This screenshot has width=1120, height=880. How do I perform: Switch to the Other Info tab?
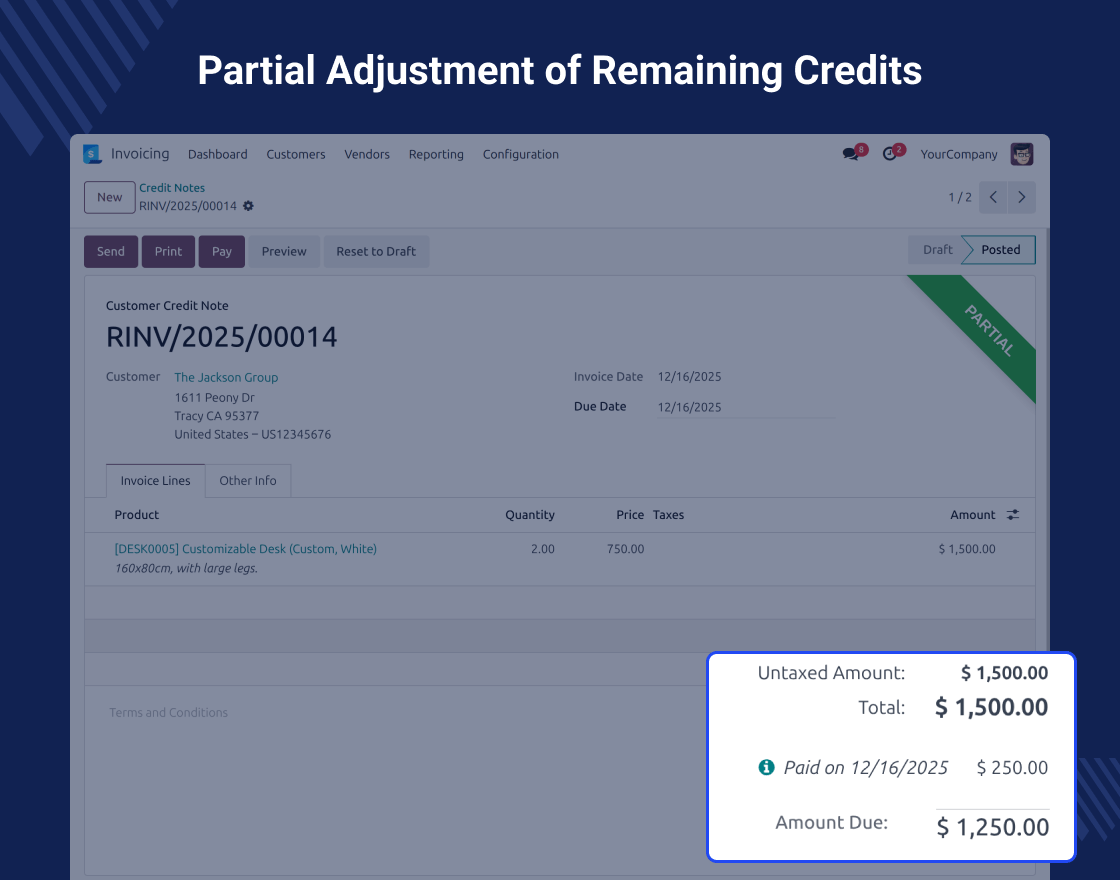[x=248, y=481]
